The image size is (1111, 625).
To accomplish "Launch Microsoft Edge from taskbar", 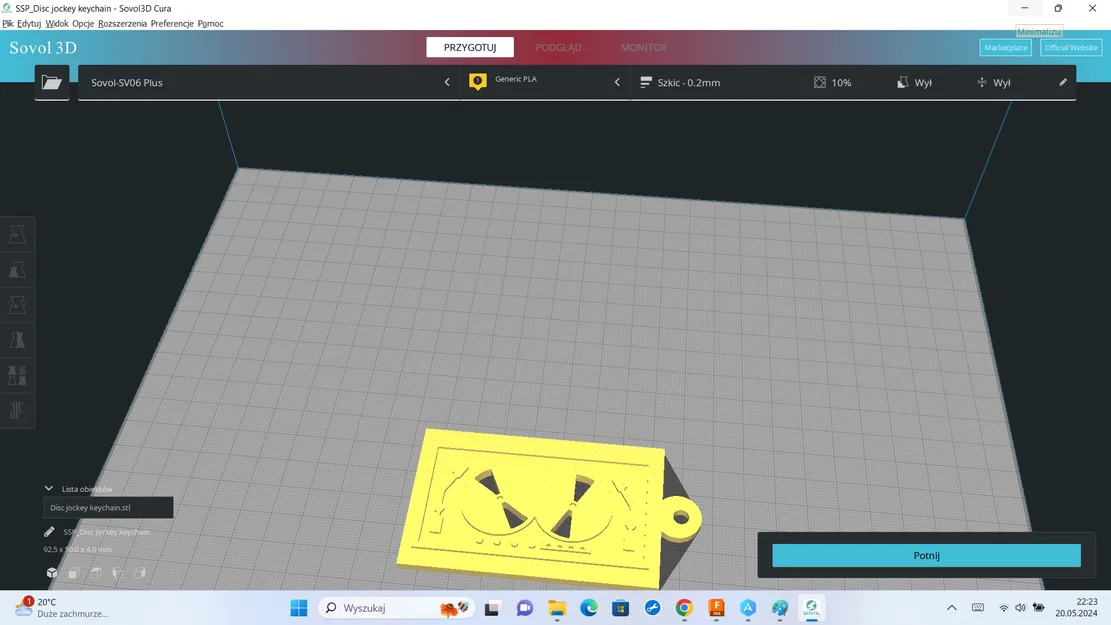I will pyautogui.click(x=589, y=608).
